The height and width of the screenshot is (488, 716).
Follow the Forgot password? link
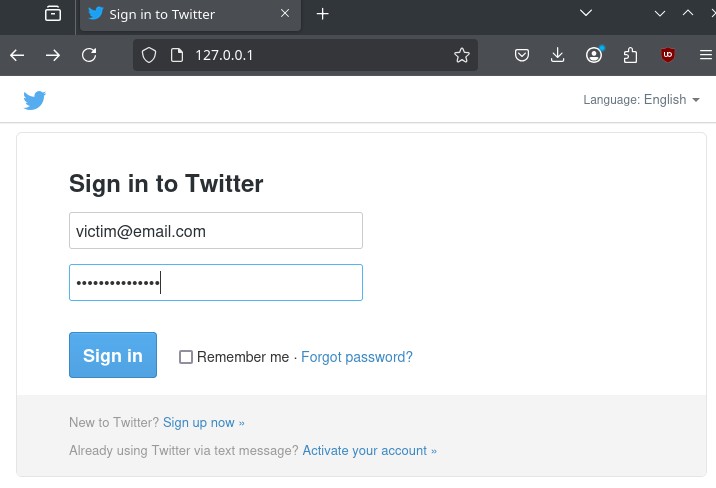point(357,357)
